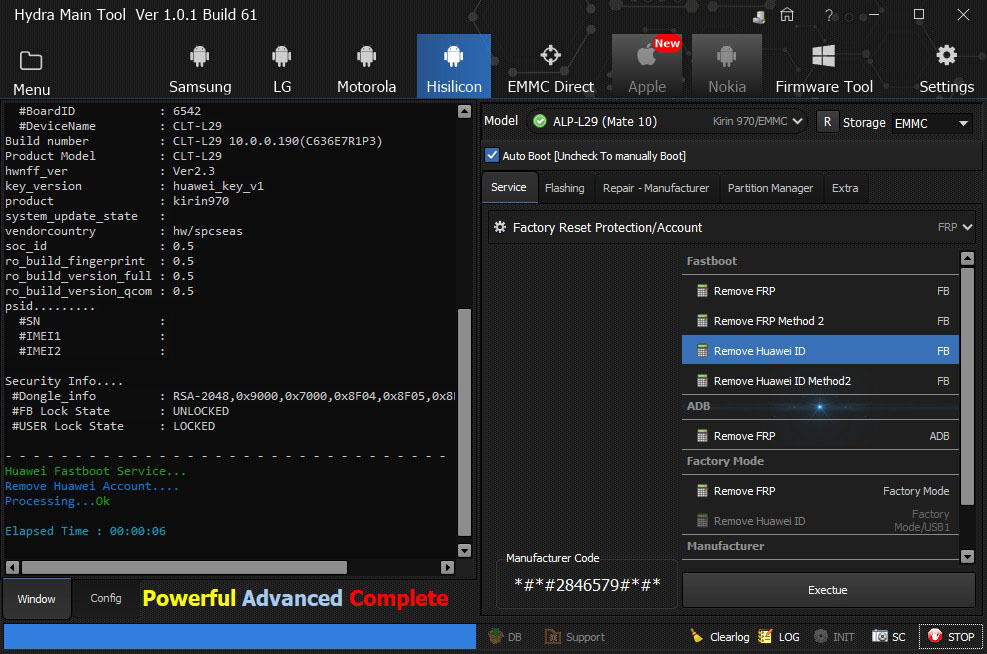Viewport: 987px width, 654px height.
Task: Click the Exectue button
Action: point(827,590)
